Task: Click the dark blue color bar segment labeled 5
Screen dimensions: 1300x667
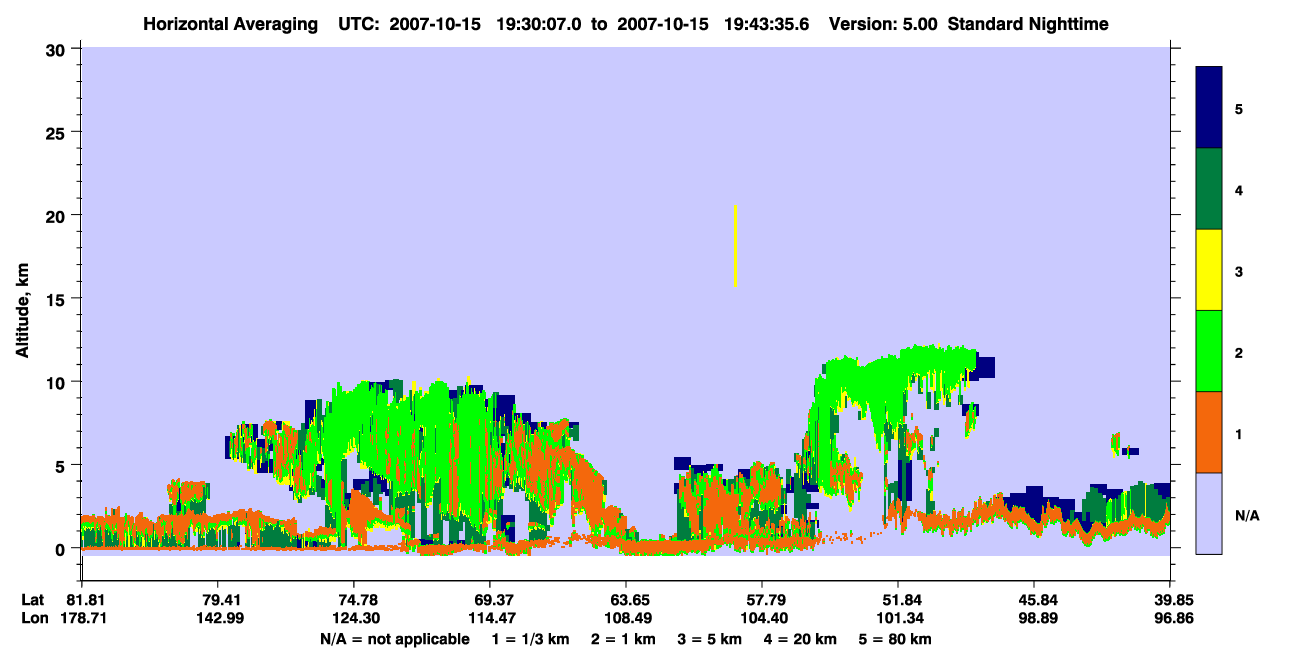Action: (x=1209, y=108)
